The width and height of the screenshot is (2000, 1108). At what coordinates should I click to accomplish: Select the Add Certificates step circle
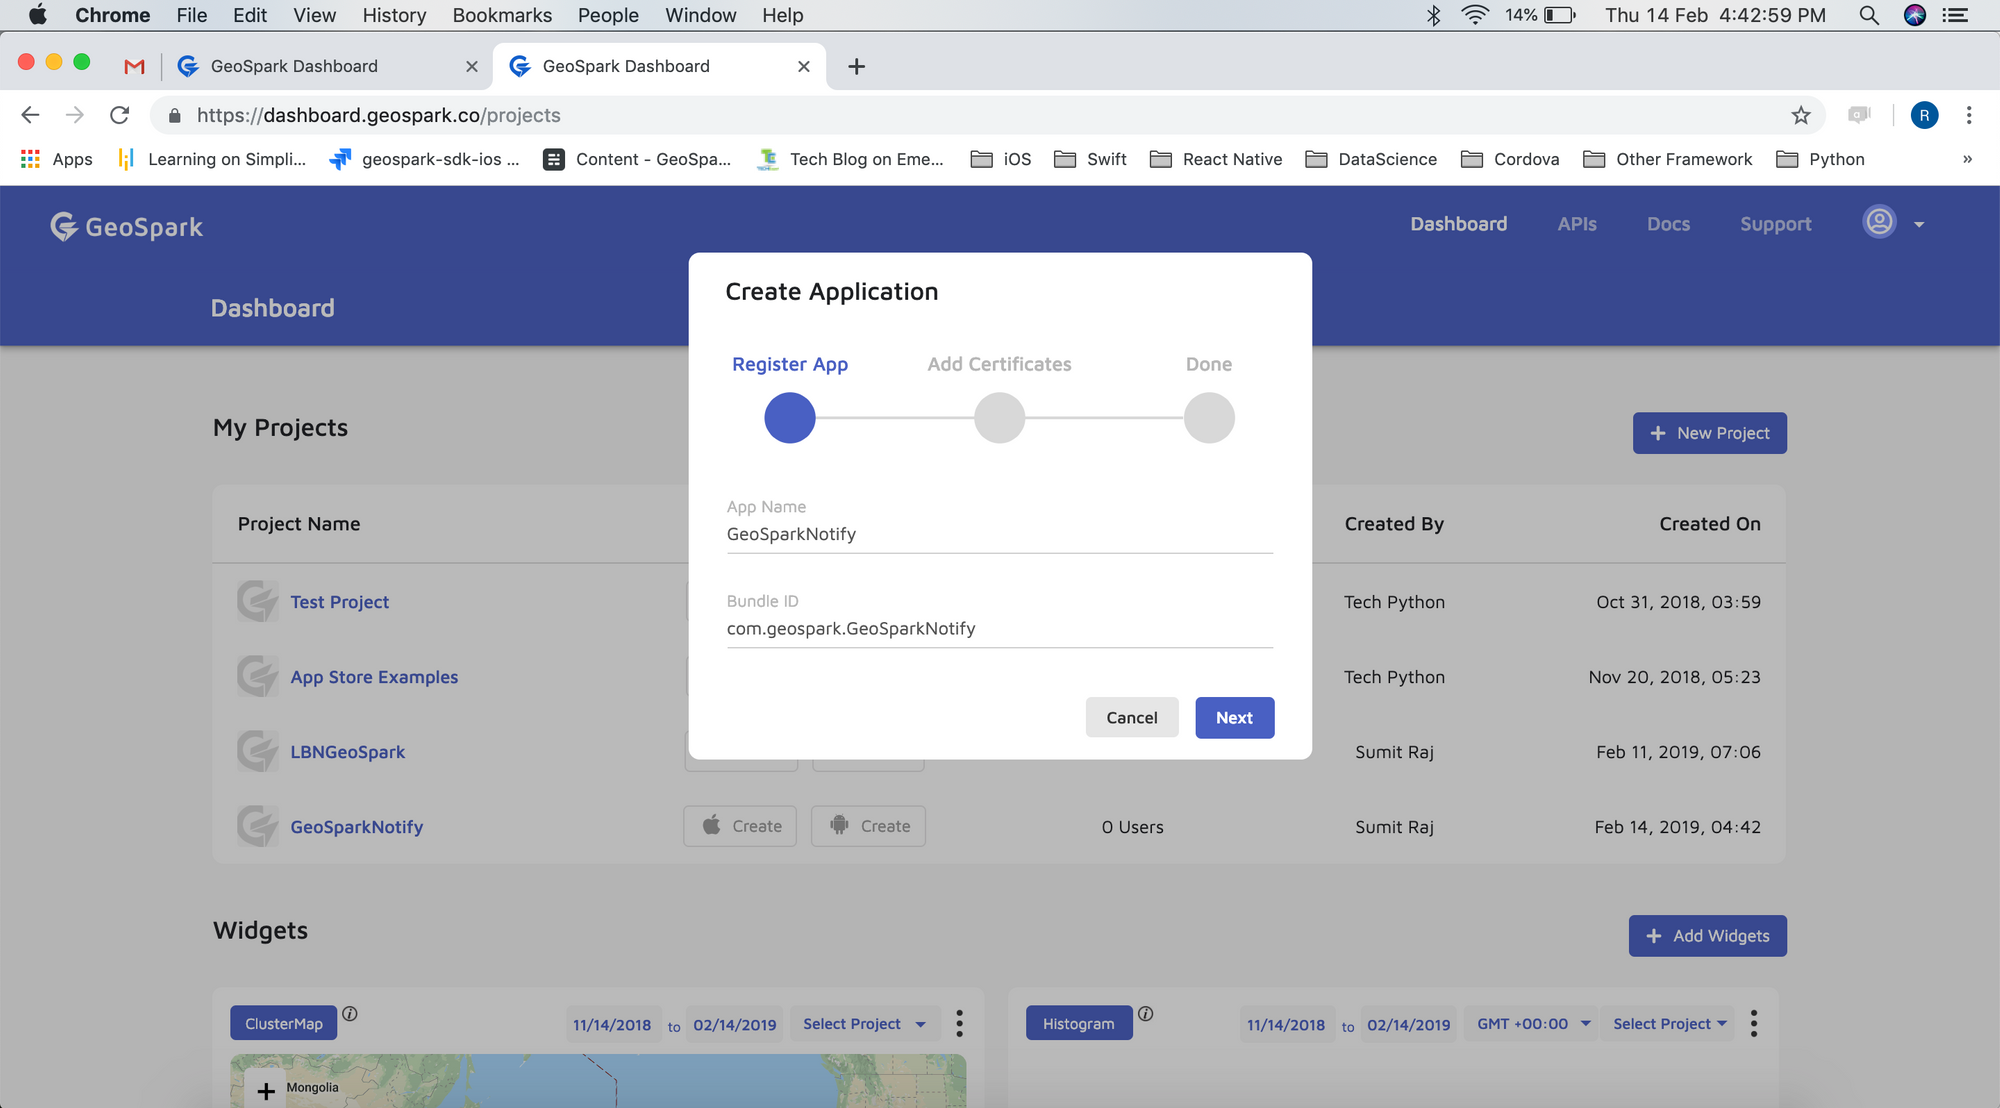point(999,417)
